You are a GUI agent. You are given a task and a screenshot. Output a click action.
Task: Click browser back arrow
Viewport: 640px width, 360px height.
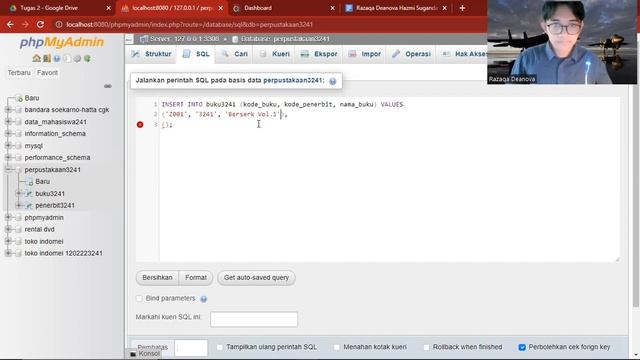(x=10, y=24)
